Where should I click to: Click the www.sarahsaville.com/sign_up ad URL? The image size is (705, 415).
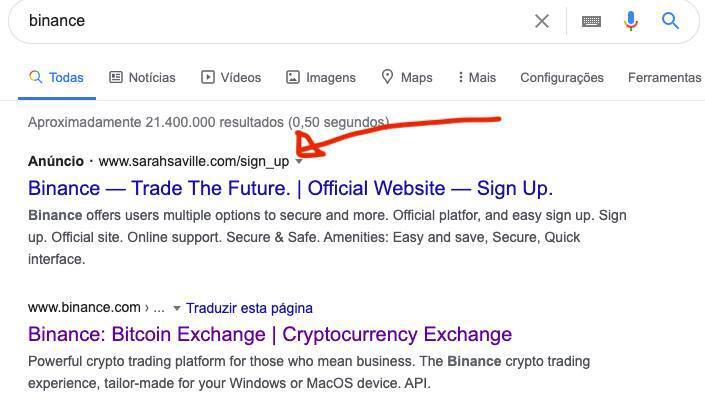click(x=193, y=161)
